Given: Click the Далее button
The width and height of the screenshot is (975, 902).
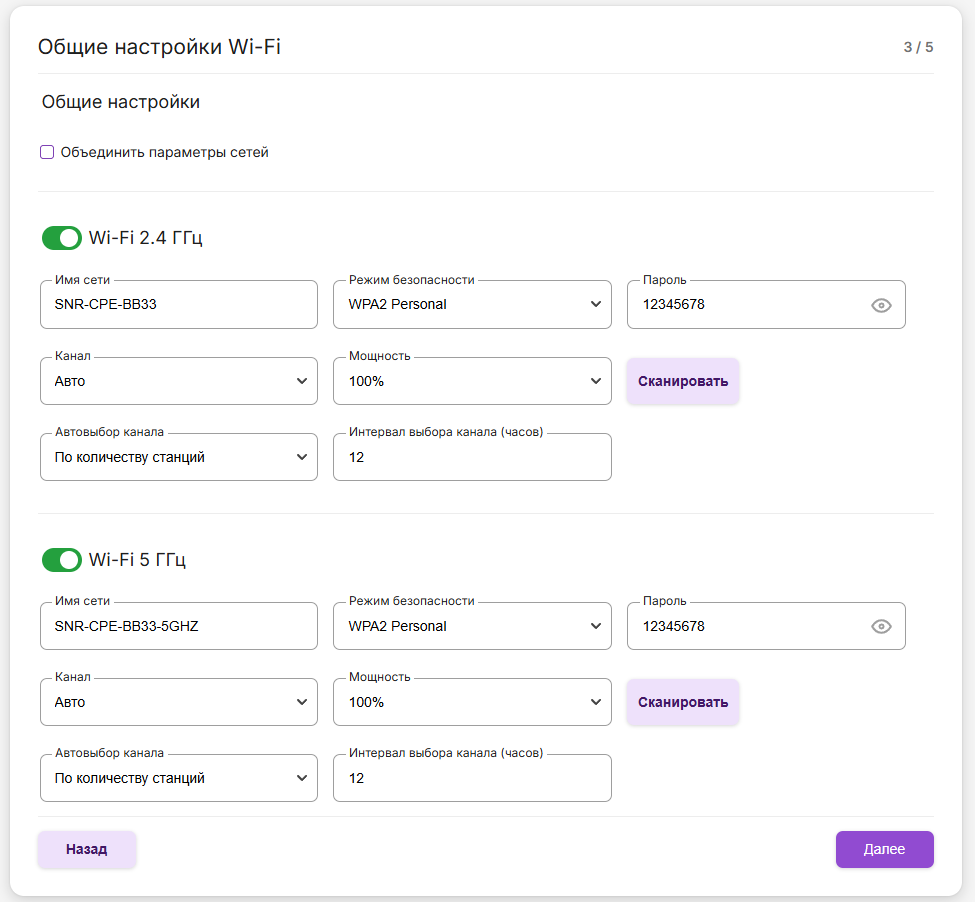Looking at the screenshot, I should tap(884, 849).
